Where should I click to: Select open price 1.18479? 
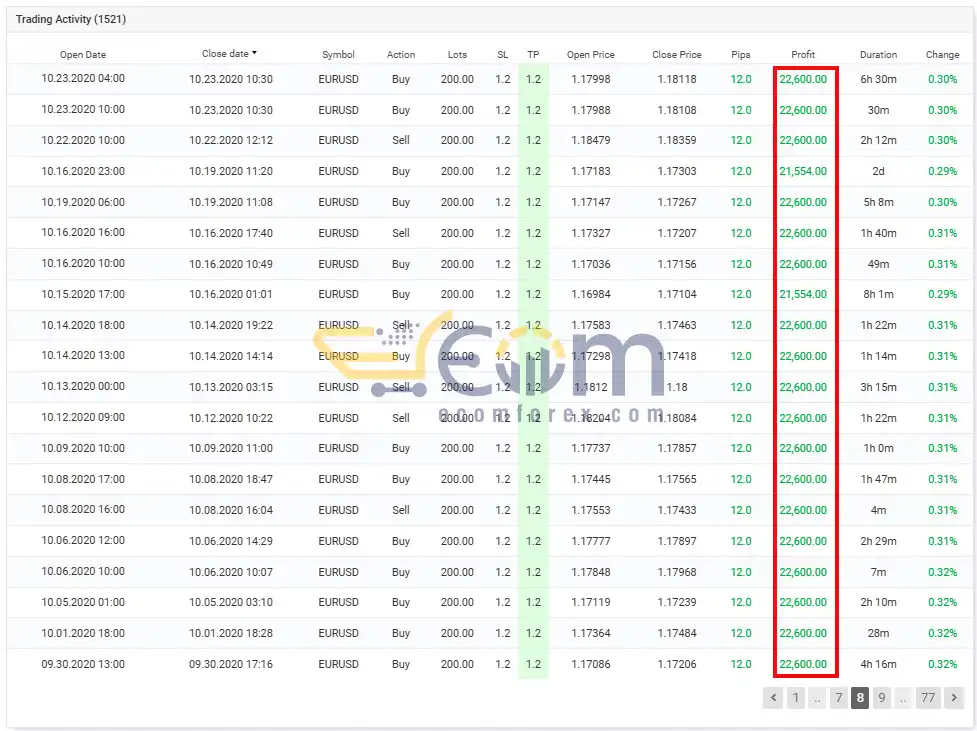591,140
